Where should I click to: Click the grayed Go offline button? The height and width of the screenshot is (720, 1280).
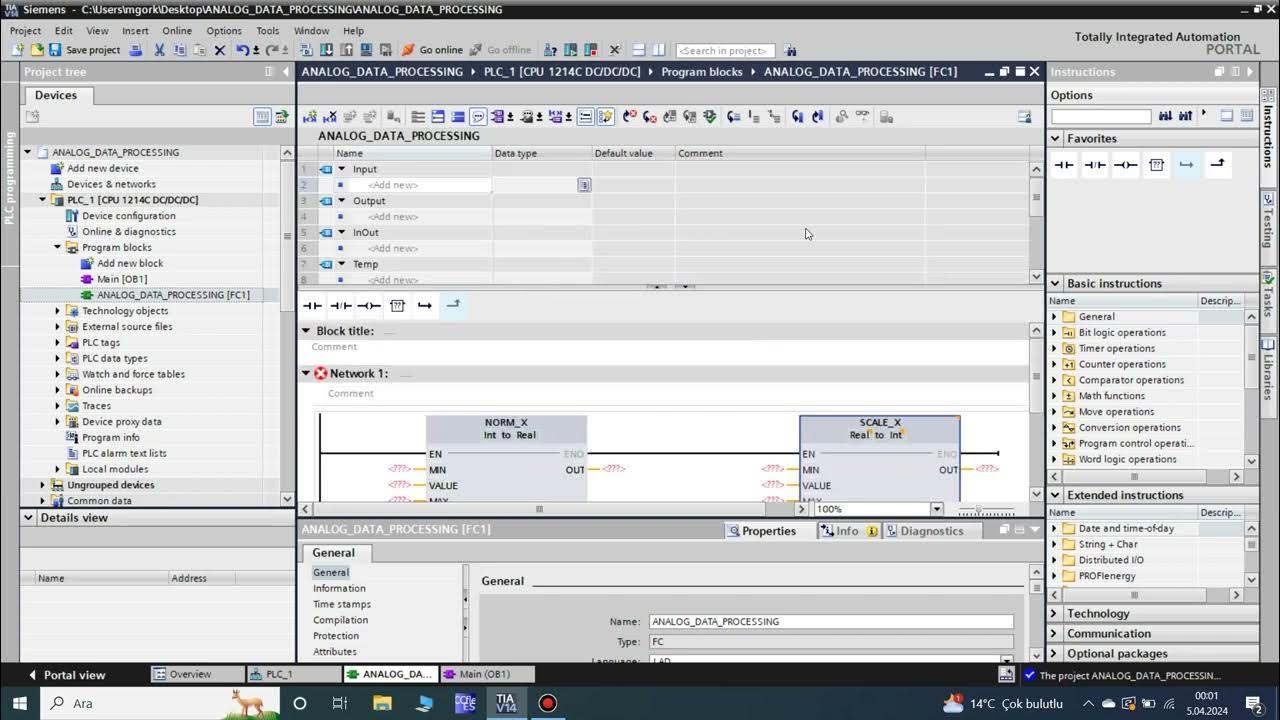click(x=500, y=50)
